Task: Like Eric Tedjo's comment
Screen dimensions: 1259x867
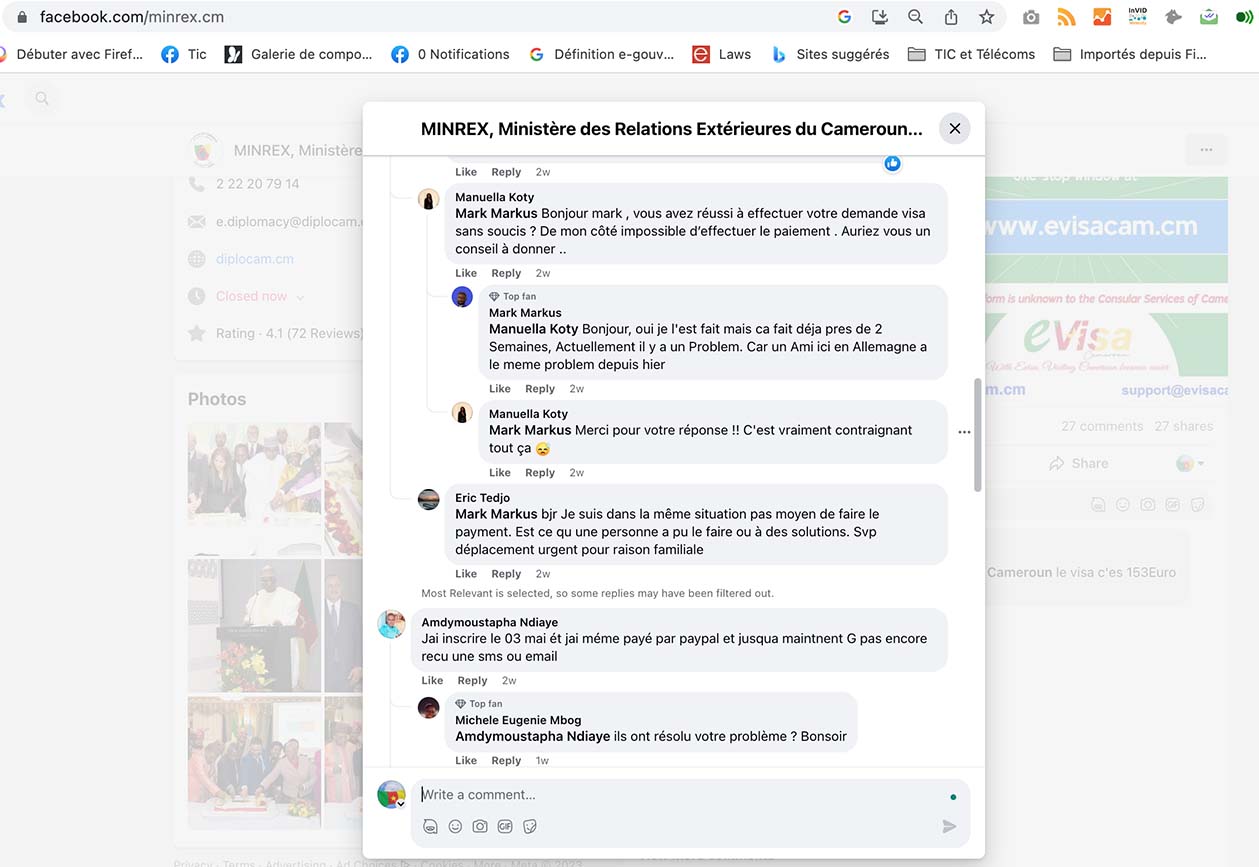Action: coord(466,574)
